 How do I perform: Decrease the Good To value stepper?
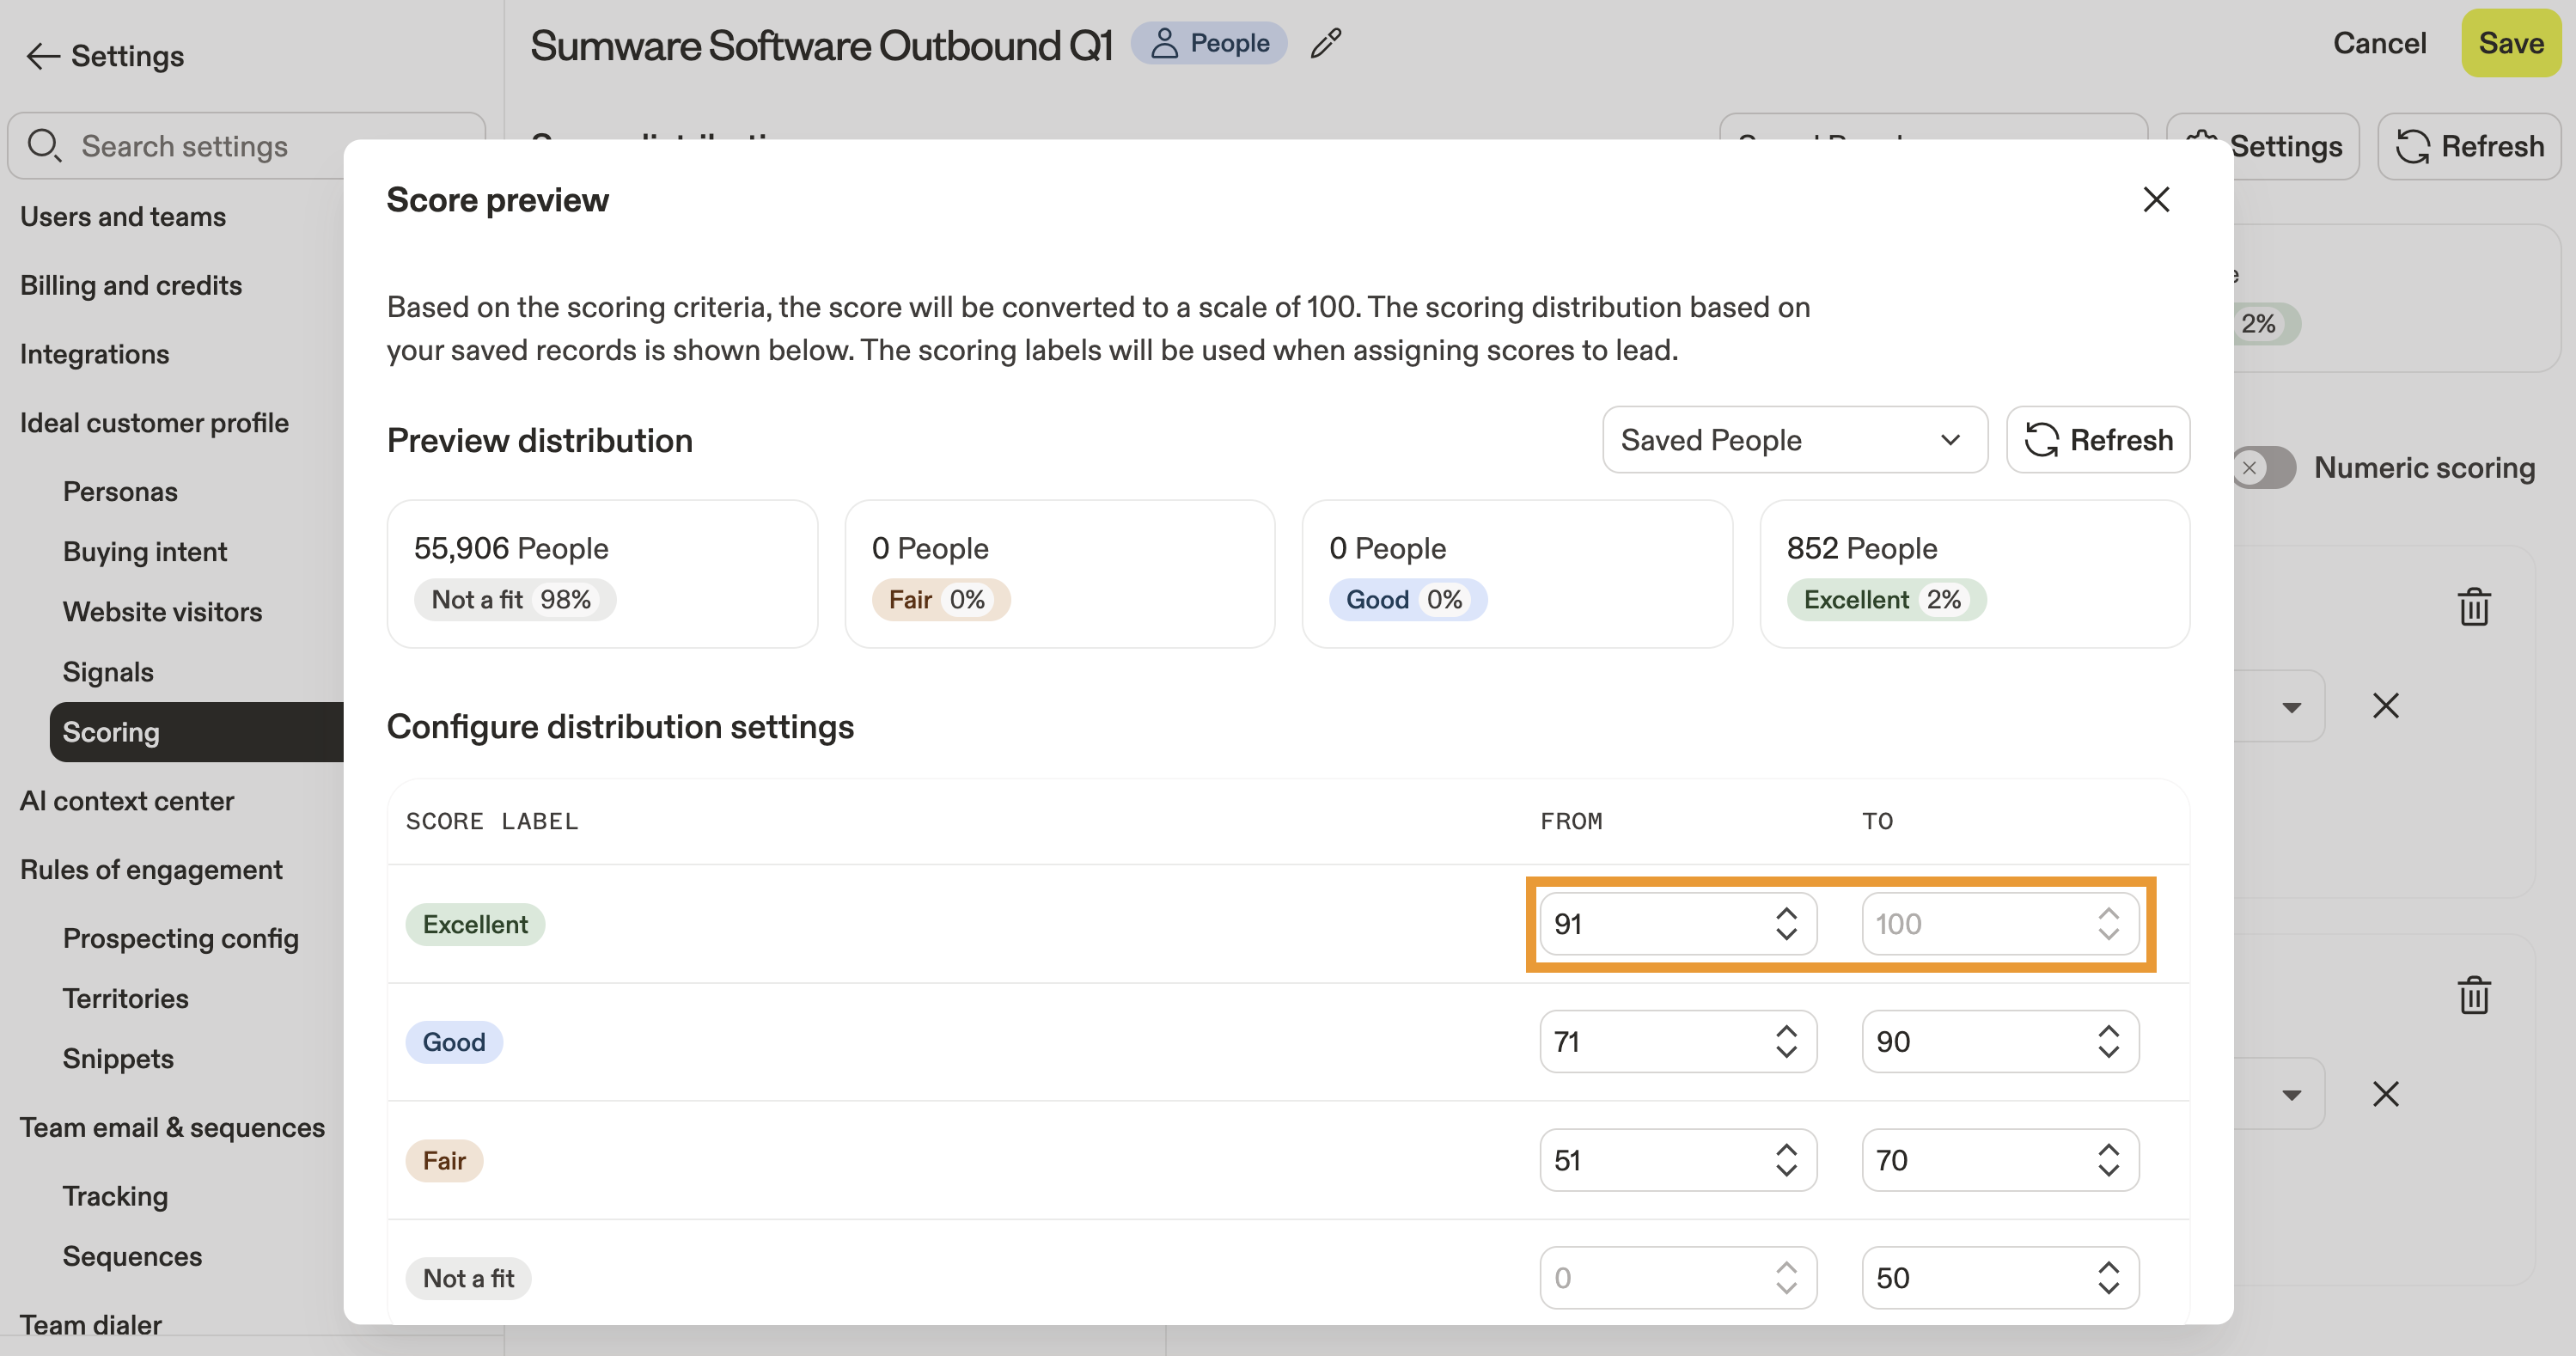(x=2108, y=1052)
